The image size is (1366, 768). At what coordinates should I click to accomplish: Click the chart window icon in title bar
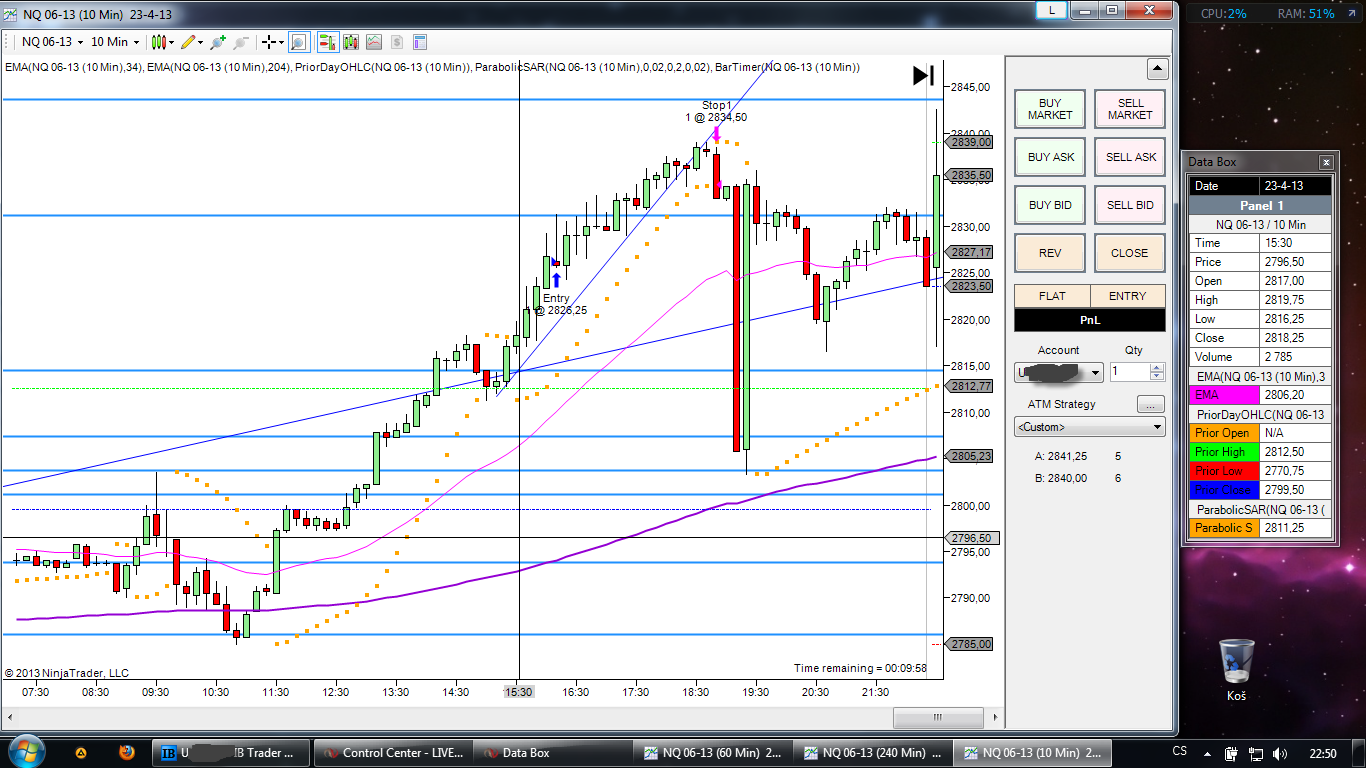pyautogui.click(x=10, y=14)
